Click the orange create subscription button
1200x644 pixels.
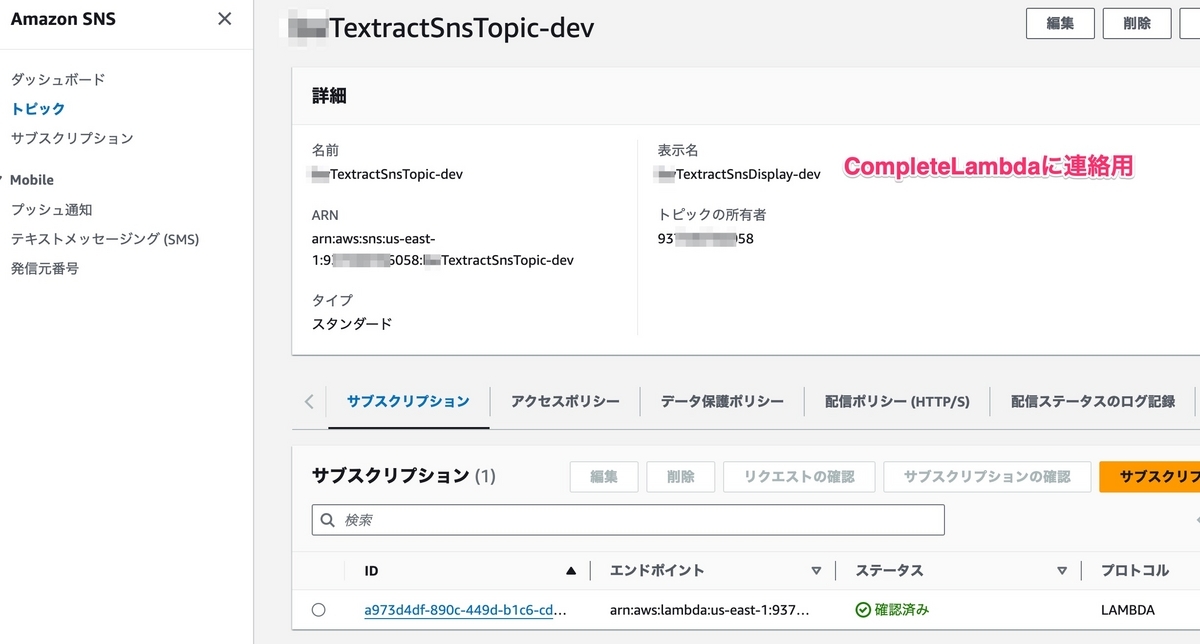pos(1149,477)
